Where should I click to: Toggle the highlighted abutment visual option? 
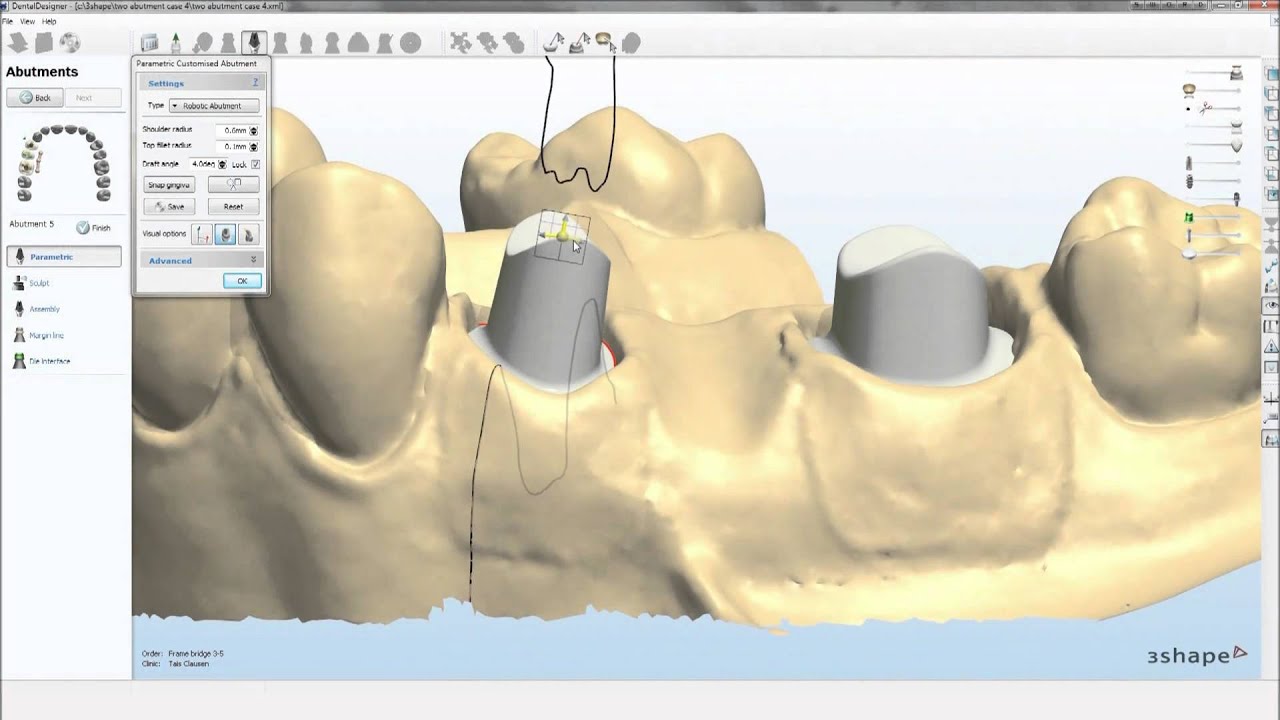[x=226, y=234]
